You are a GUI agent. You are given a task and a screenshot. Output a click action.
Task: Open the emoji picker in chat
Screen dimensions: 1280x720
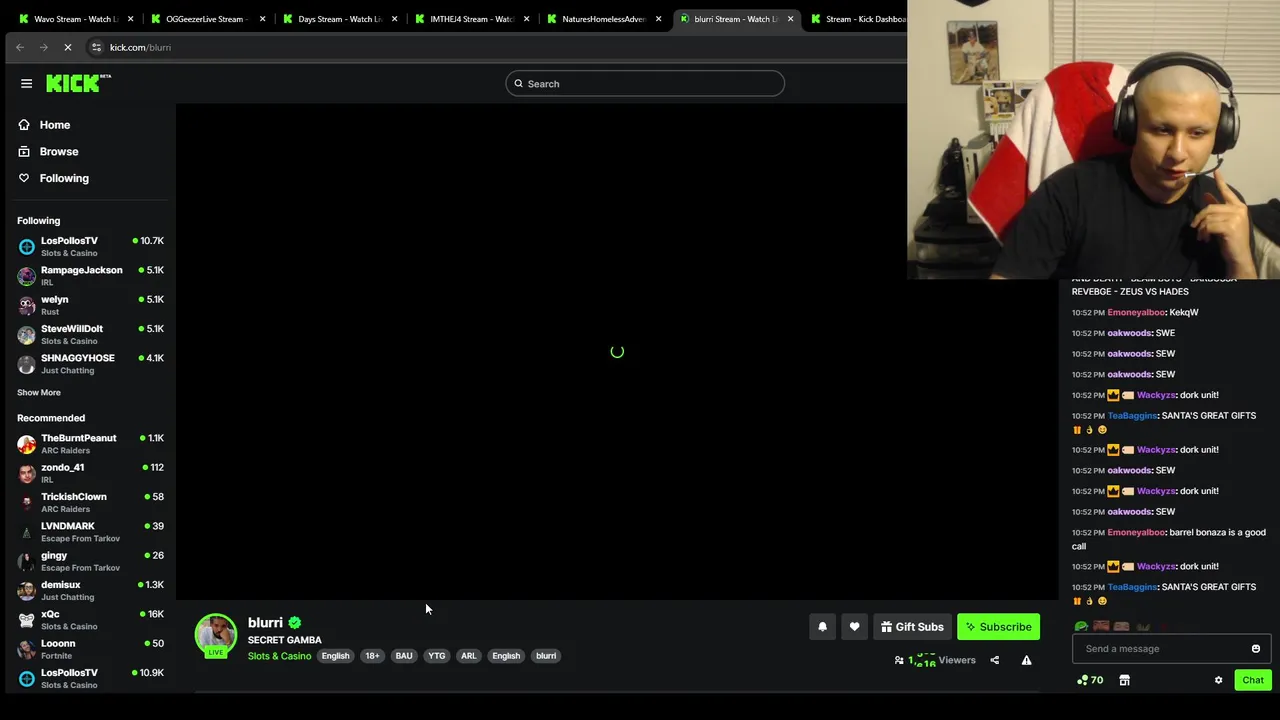pyautogui.click(x=1256, y=649)
